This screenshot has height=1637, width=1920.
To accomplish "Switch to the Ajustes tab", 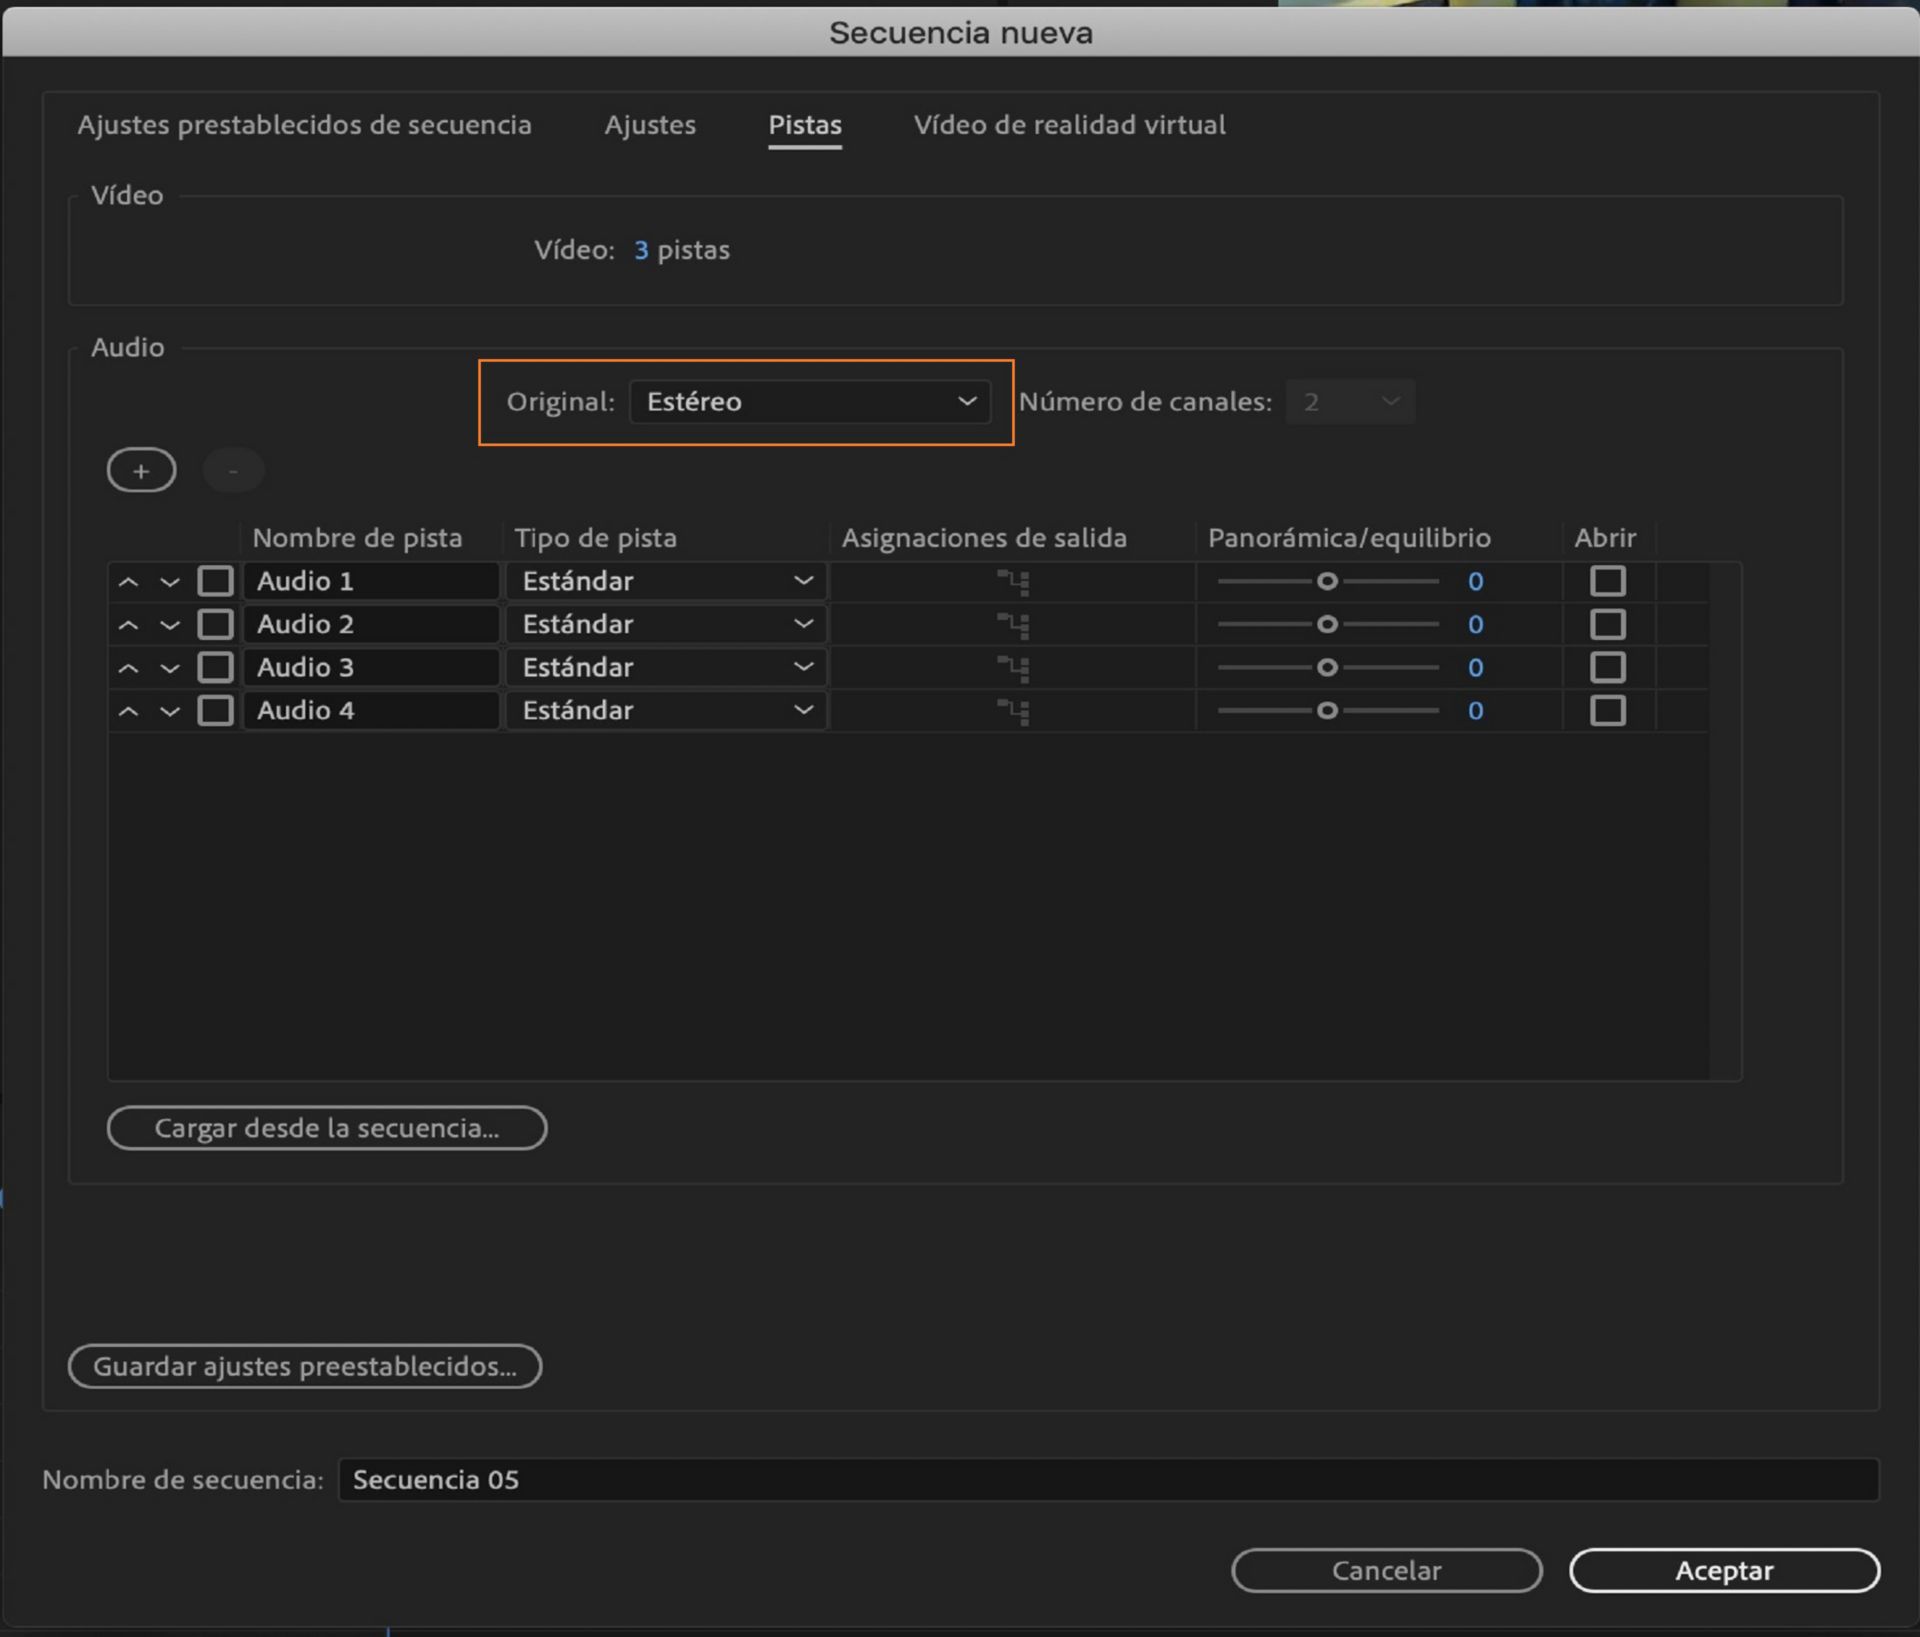I will coord(649,125).
